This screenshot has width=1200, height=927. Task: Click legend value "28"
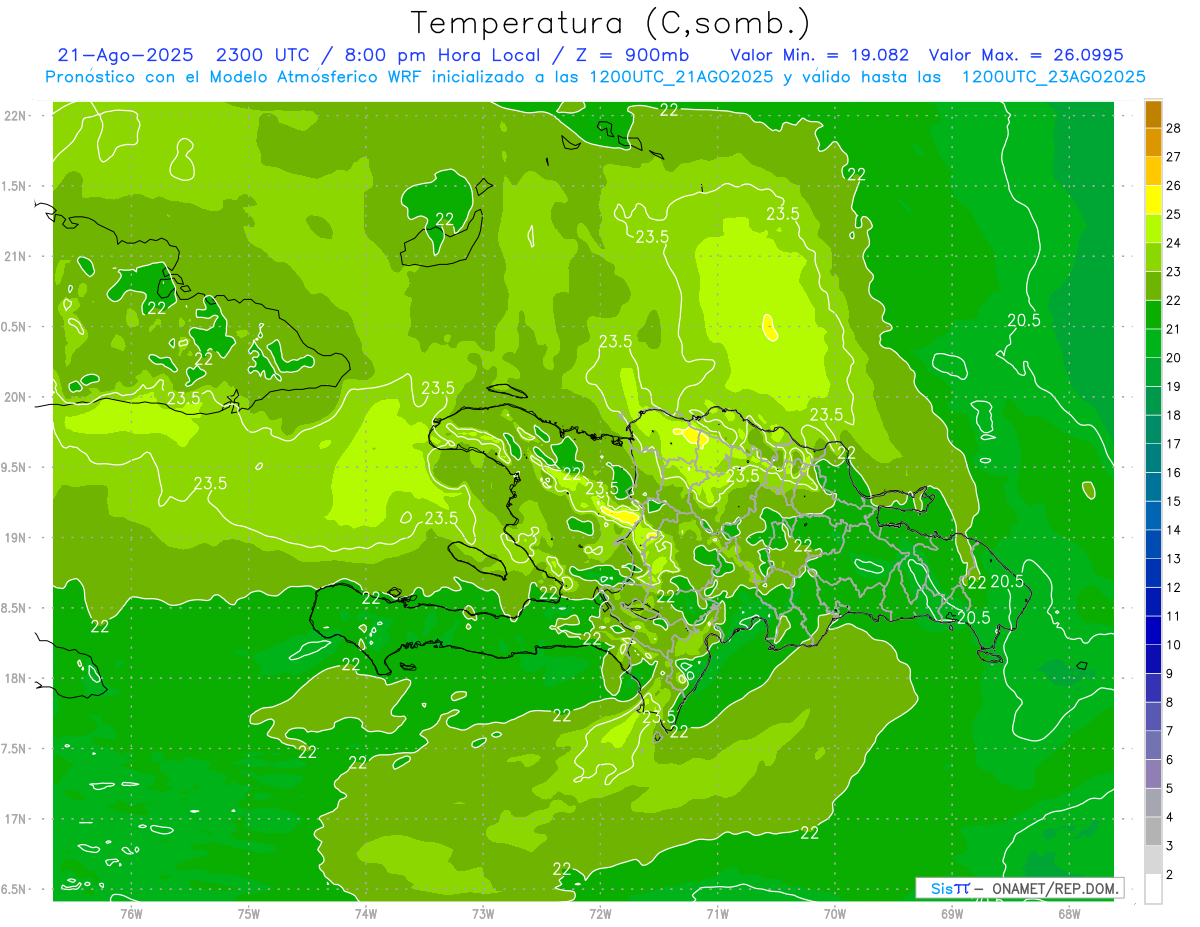click(1174, 128)
